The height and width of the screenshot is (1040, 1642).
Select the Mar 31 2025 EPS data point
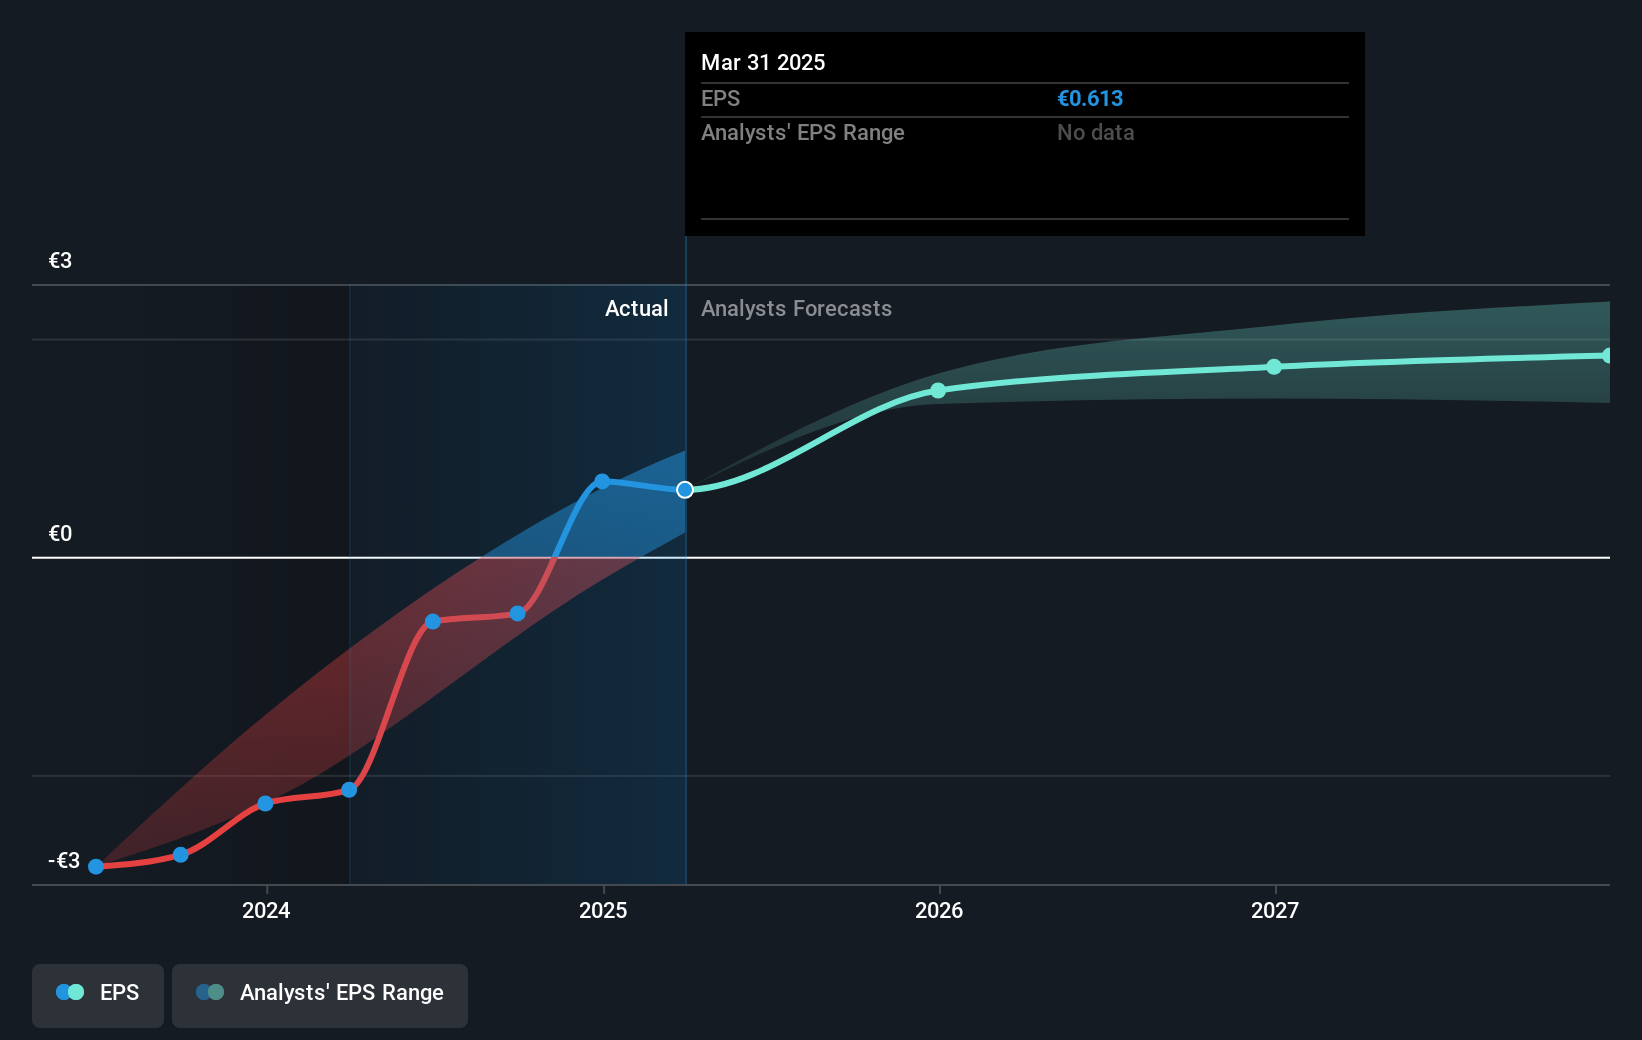point(685,490)
